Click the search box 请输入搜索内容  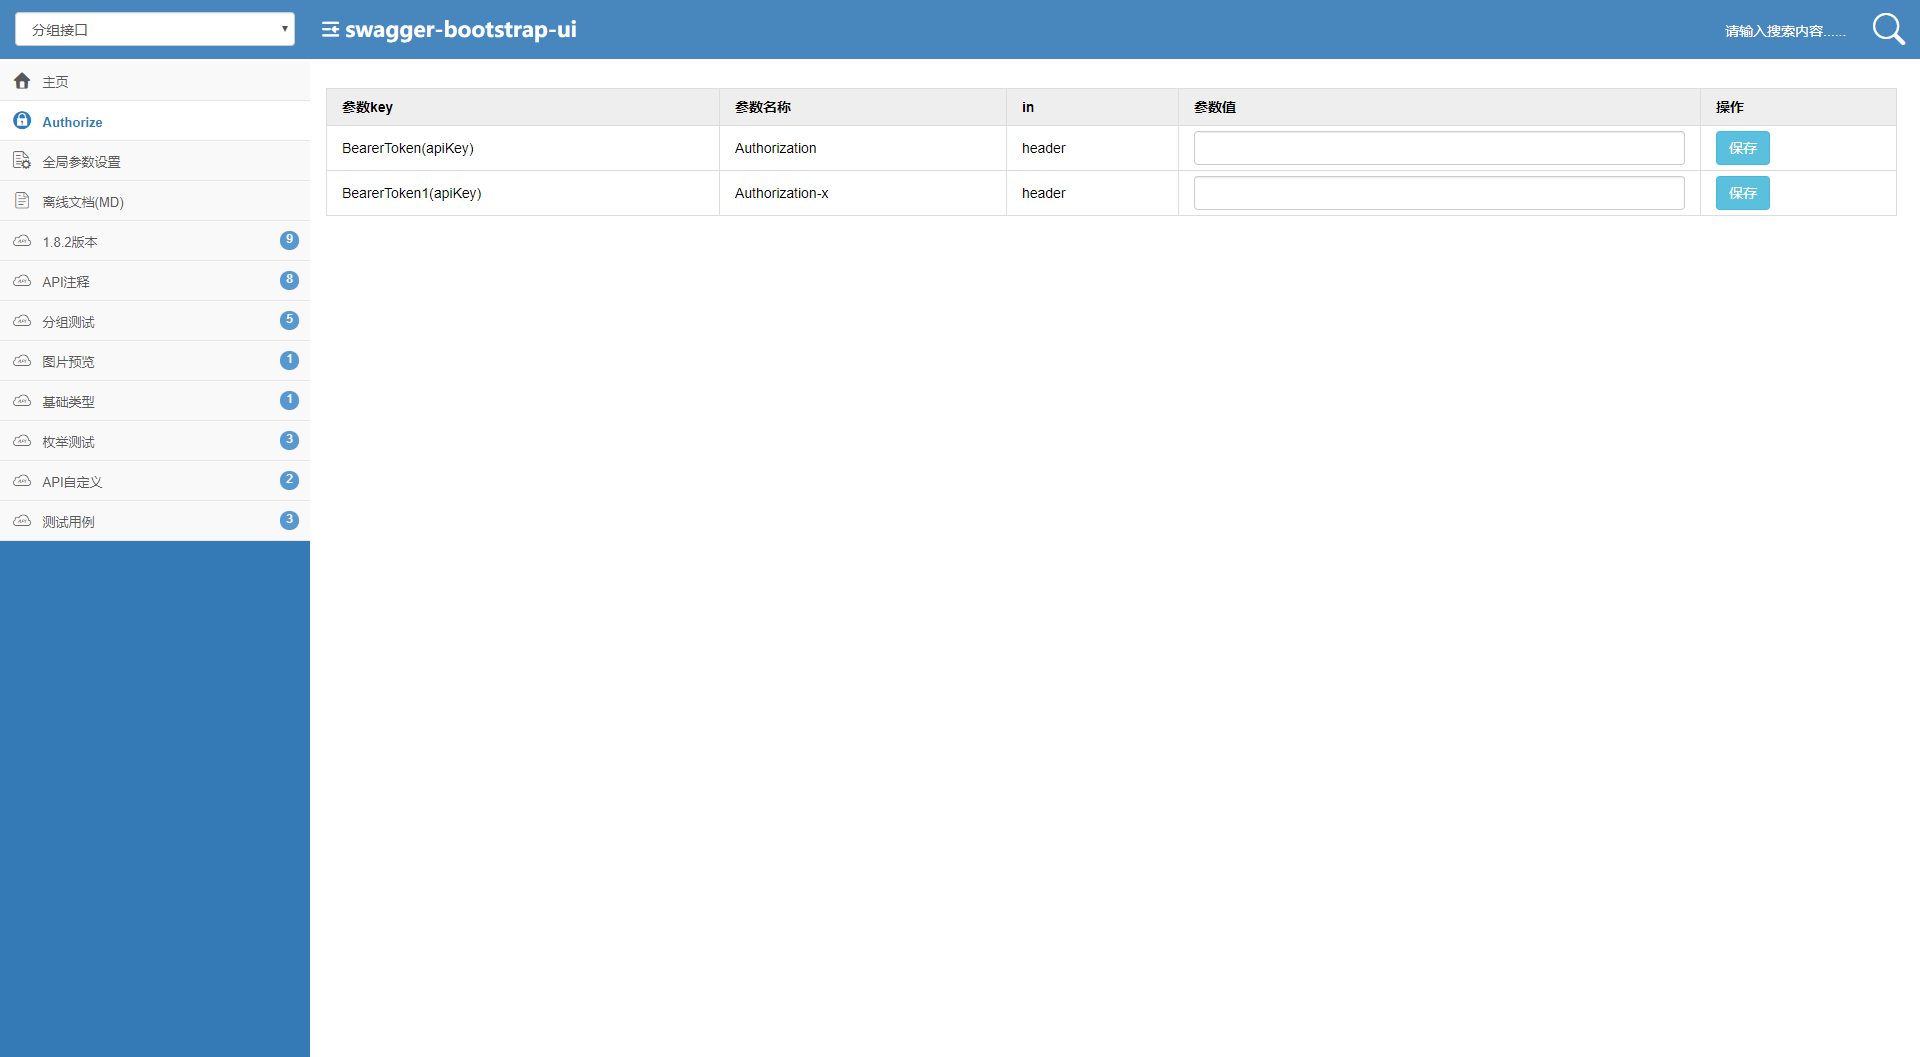click(x=1785, y=31)
